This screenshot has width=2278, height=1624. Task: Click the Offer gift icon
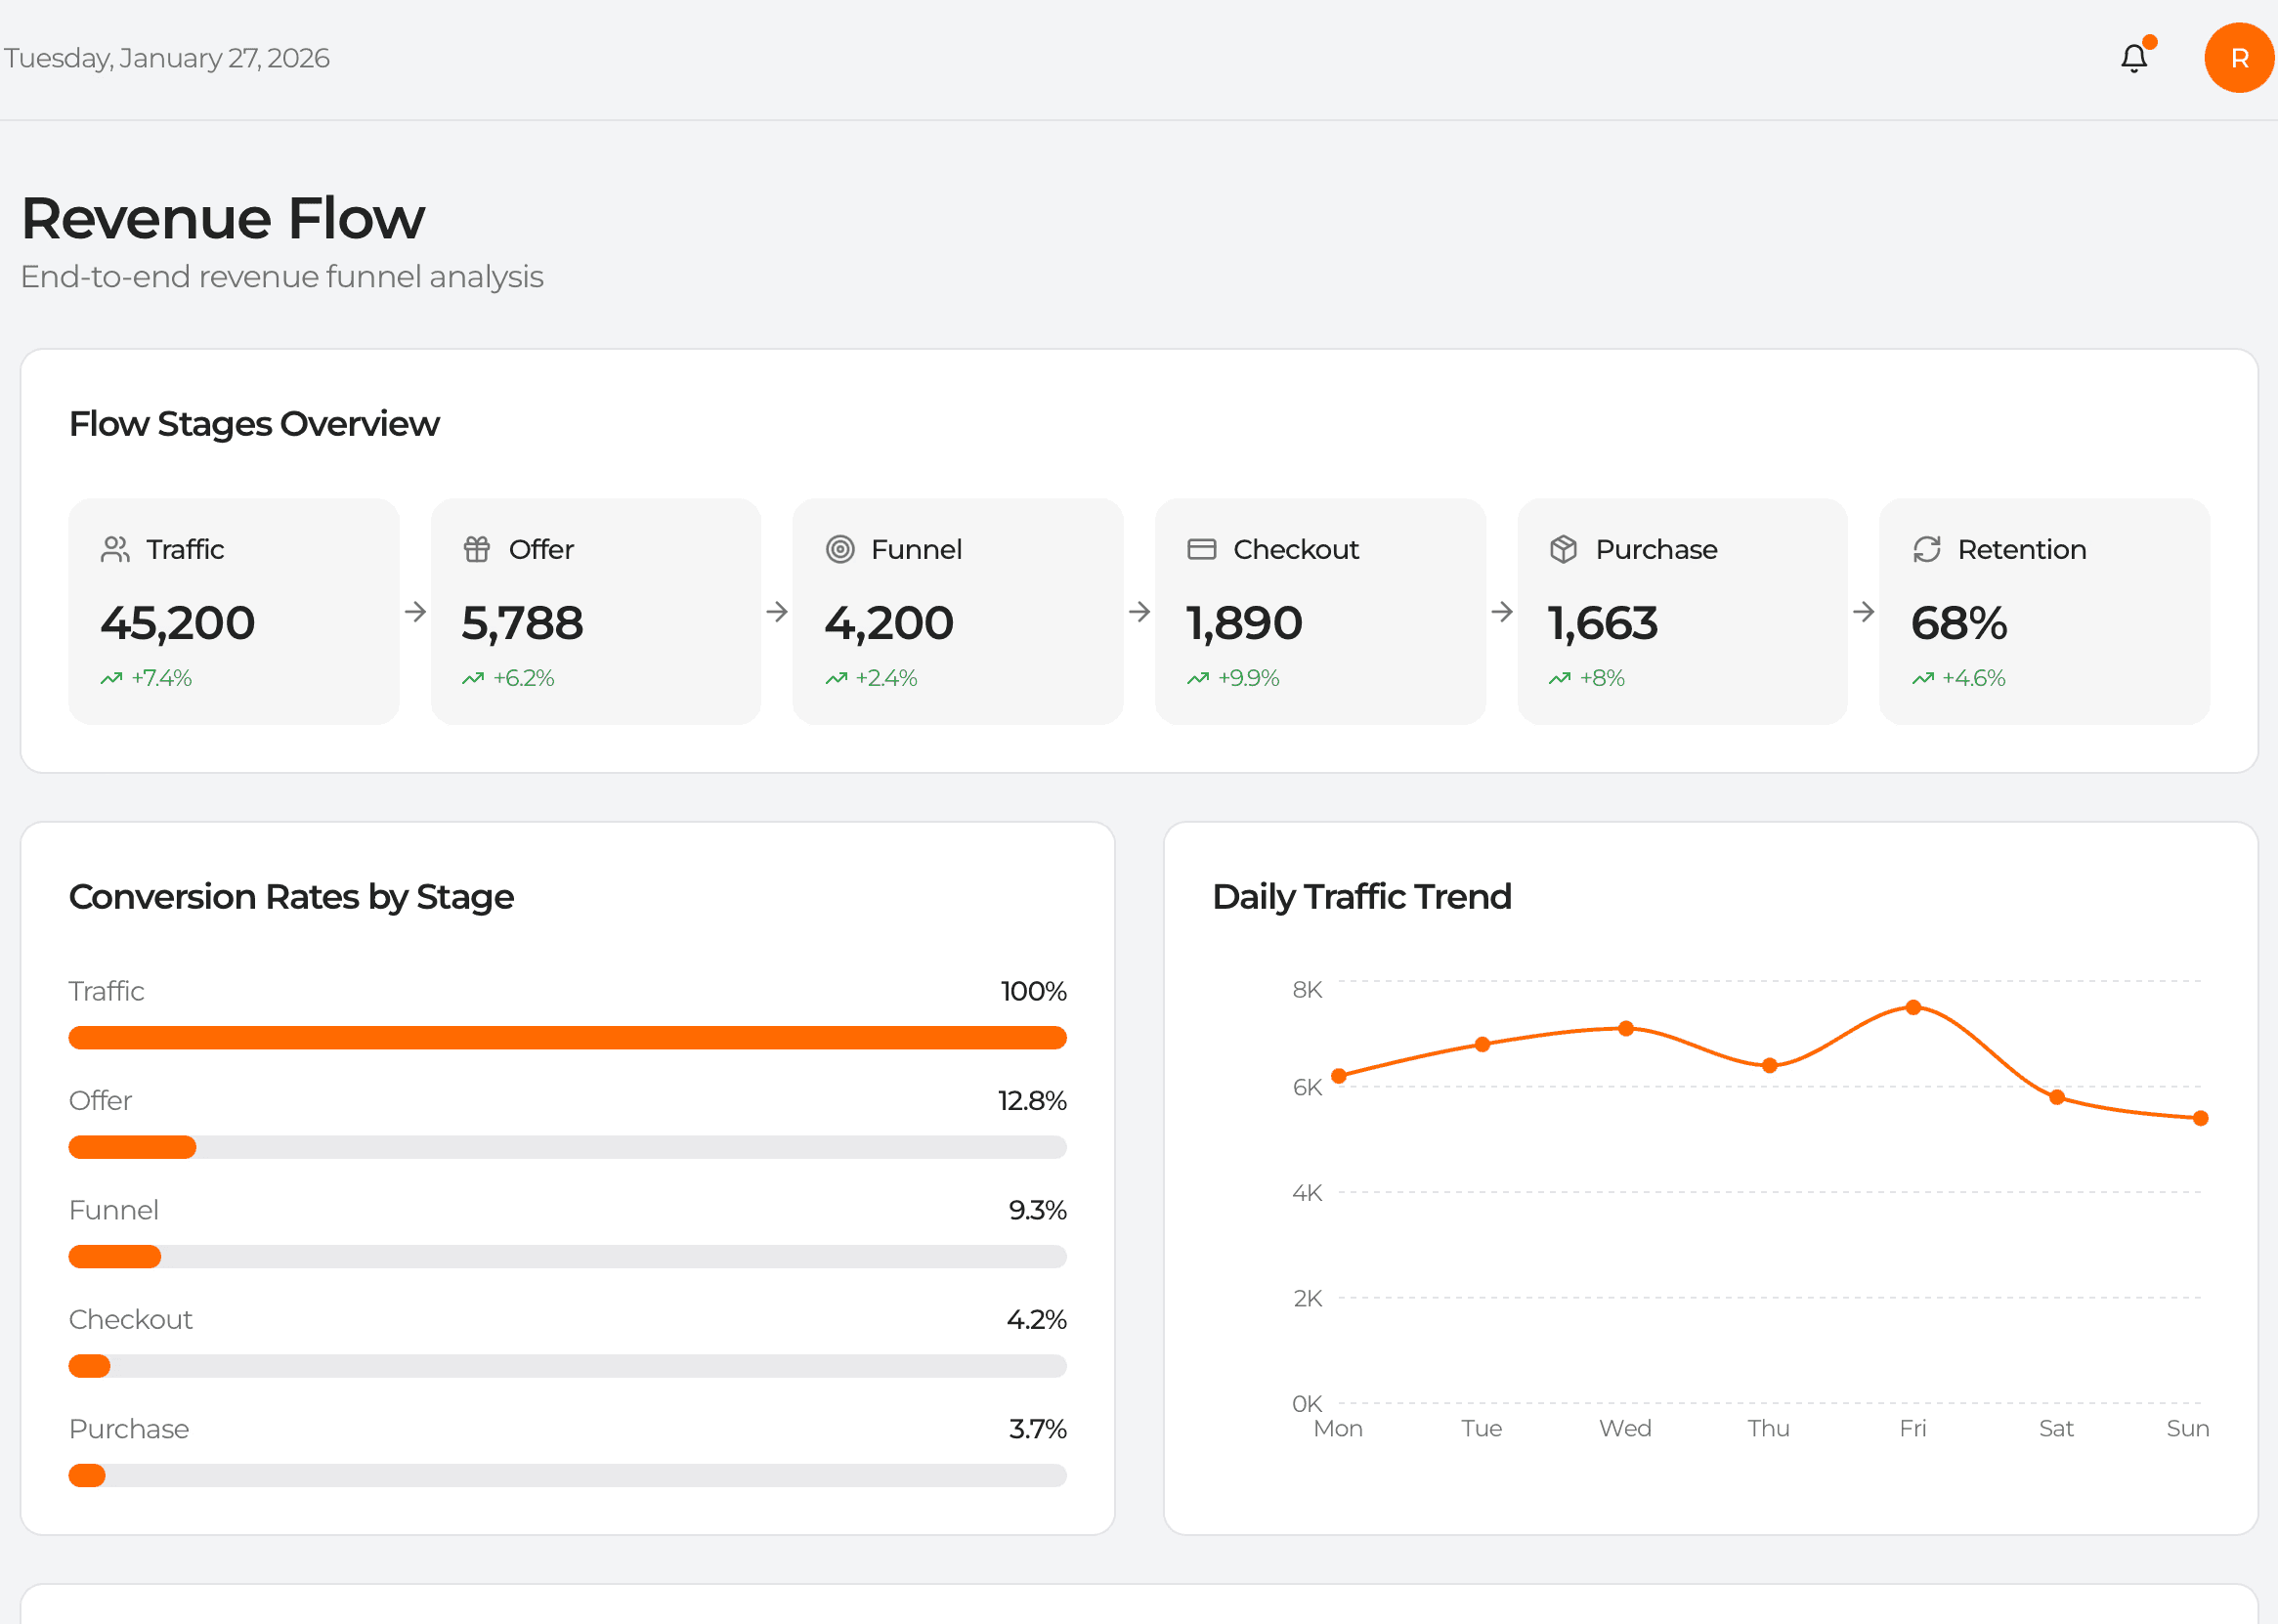tap(477, 549)
